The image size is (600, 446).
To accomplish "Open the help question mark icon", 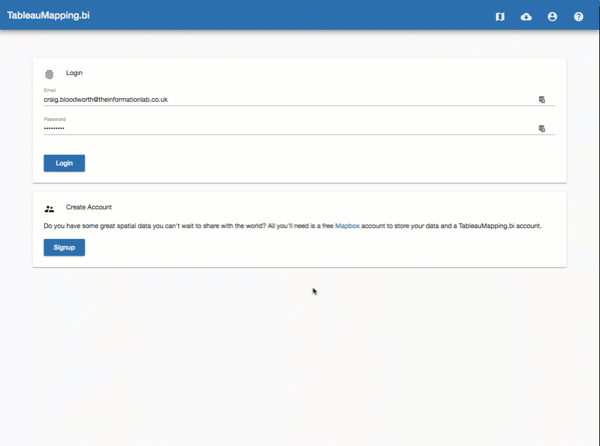I will click(578, 16).
